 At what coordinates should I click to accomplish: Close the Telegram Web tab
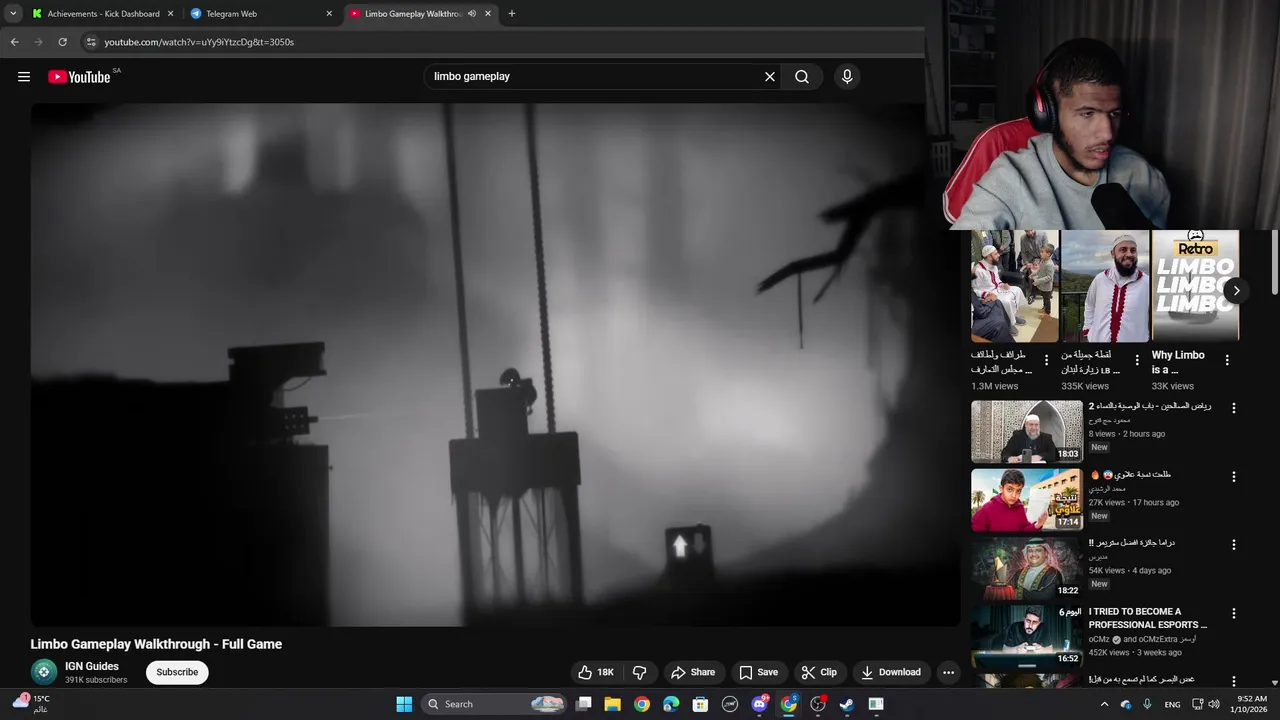(329, 14)
